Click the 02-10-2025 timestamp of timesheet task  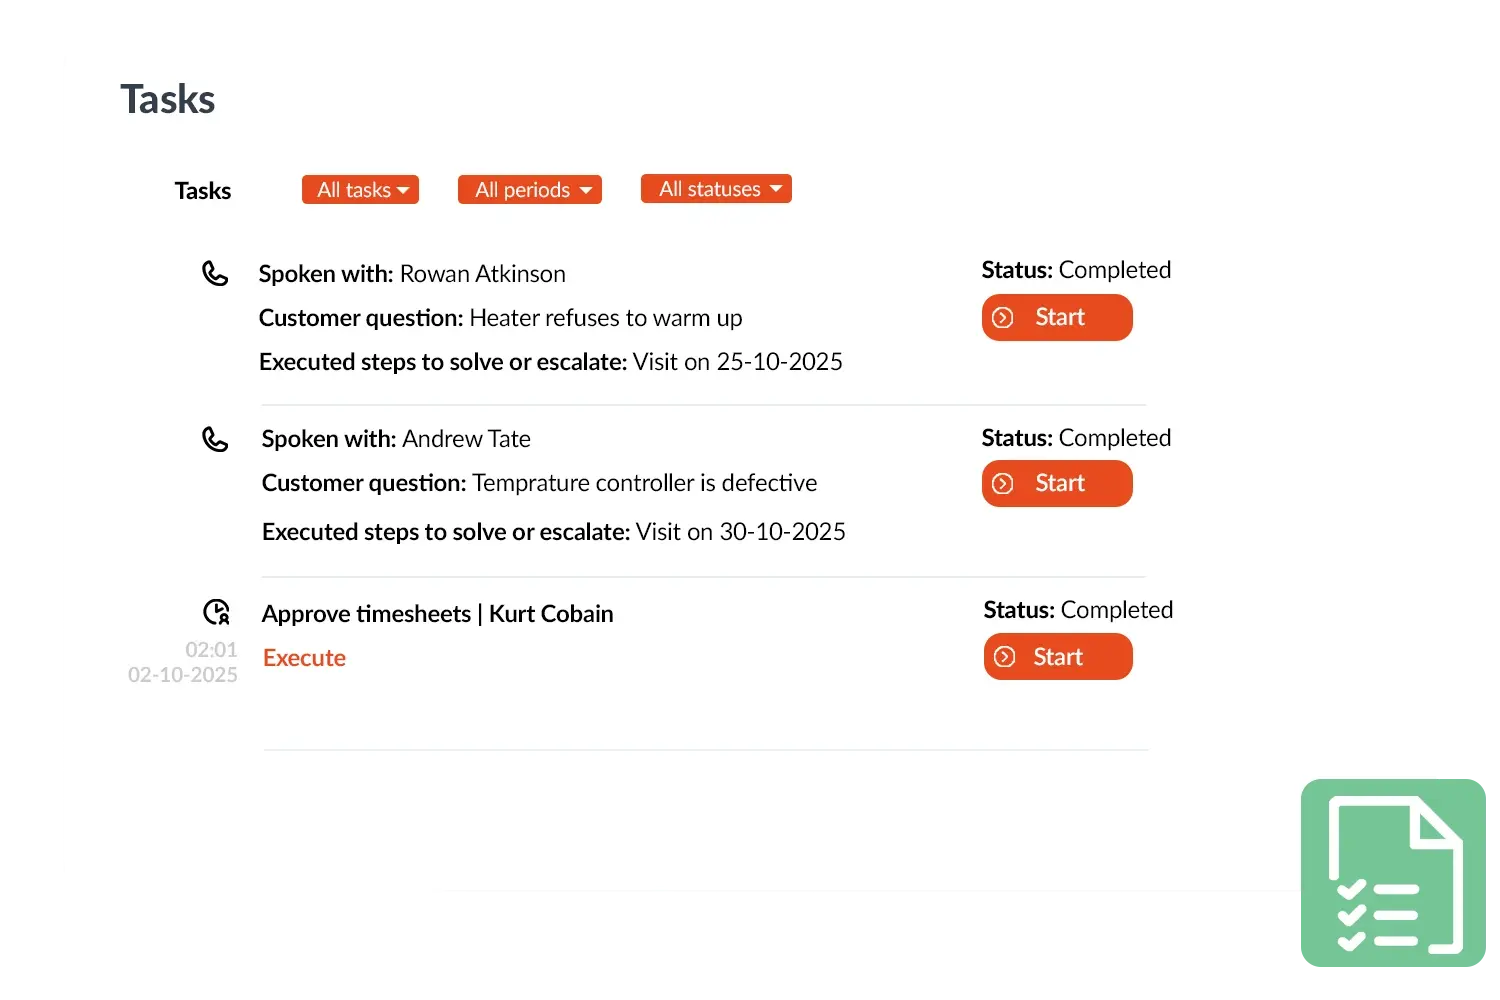pyautogui.click(x=183, y=675)
